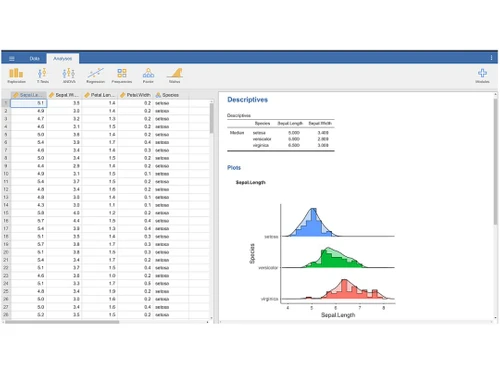Viewport: 500px width, 375px height.
Task: Select row header number 20
Action: point(6,252)
